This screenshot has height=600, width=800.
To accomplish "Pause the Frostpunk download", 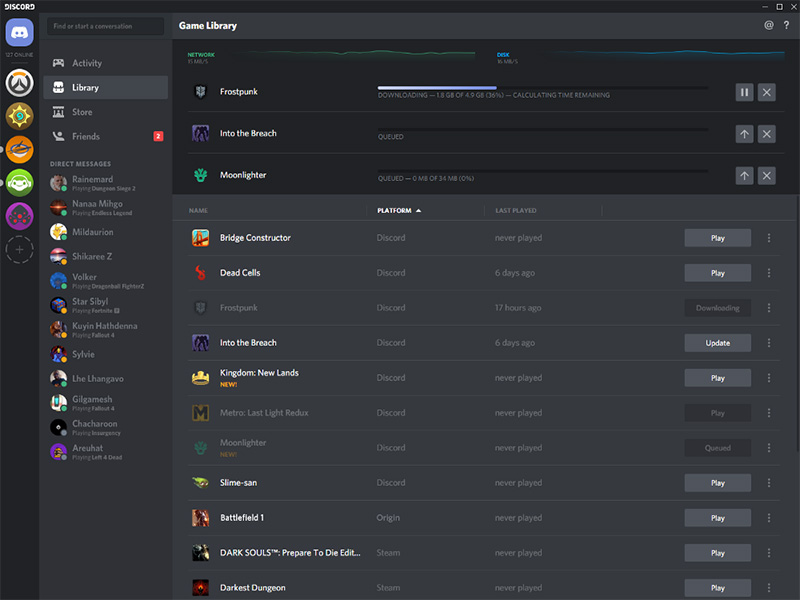I will click(x=744, y=92).
